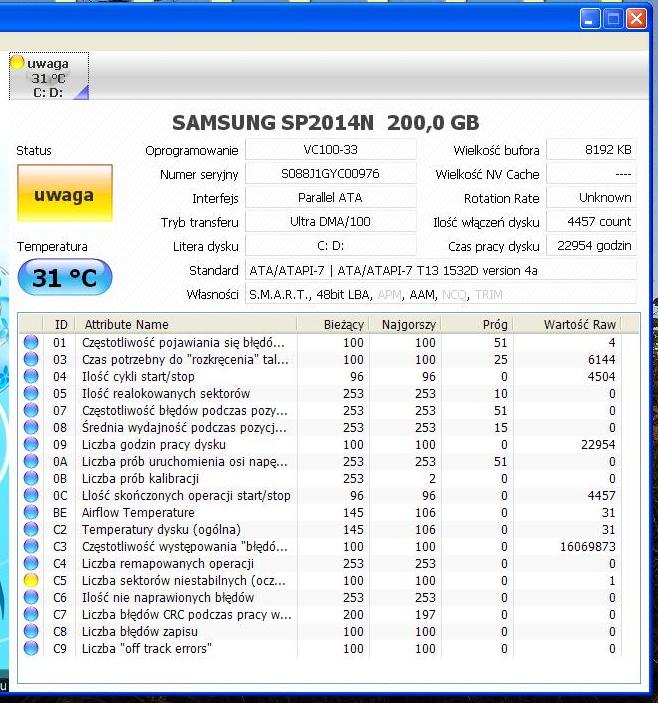Click the Próg column header
Viewport: 658px width, 703px height.
pos(477,324)
